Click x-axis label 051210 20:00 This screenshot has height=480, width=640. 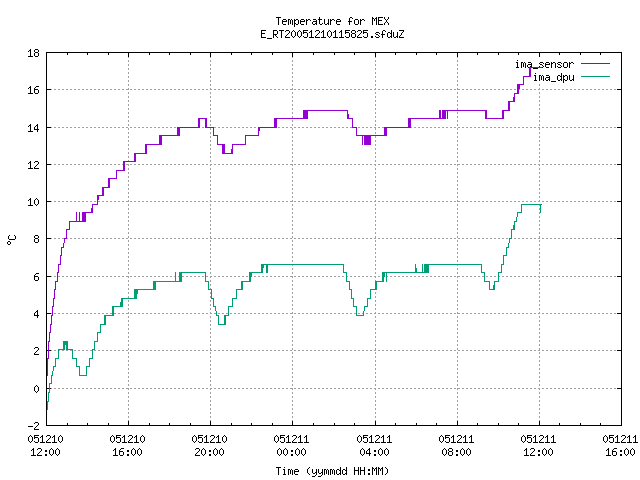209,446
